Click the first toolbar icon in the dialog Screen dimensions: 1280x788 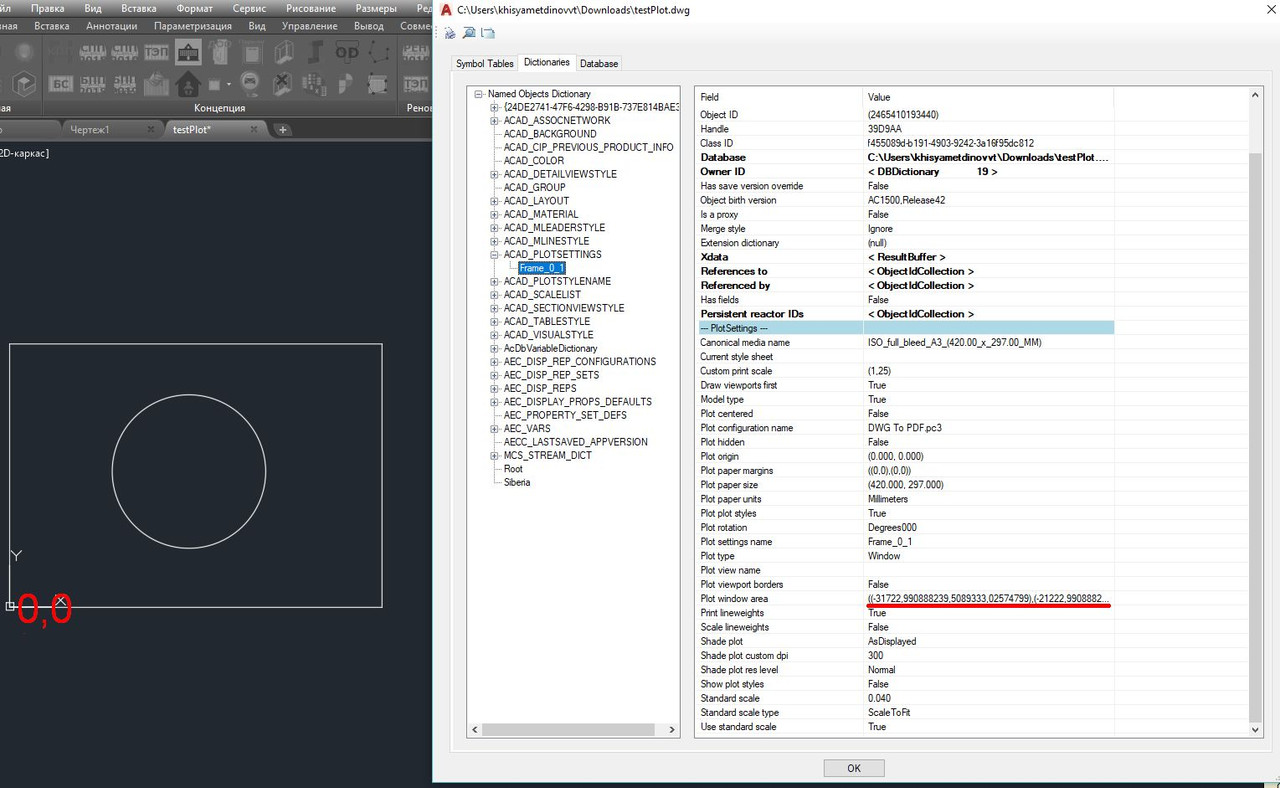coord(450,33)
